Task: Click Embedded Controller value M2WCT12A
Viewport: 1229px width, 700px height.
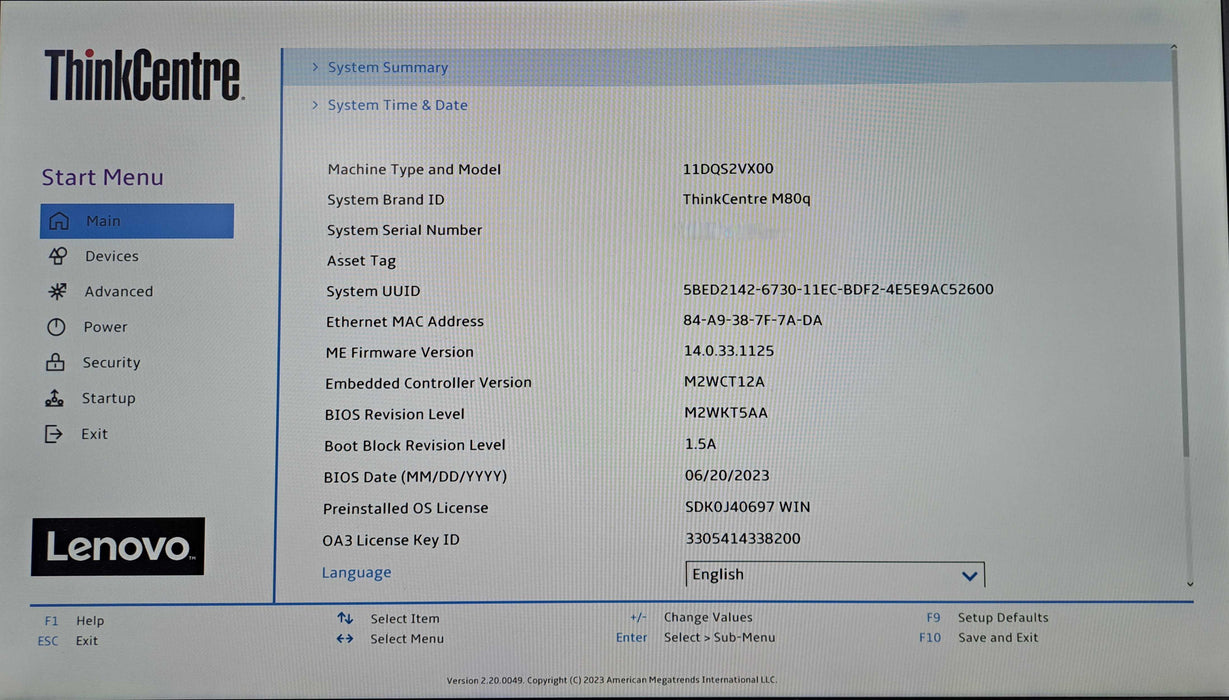Action: click(x=724, y=381)
